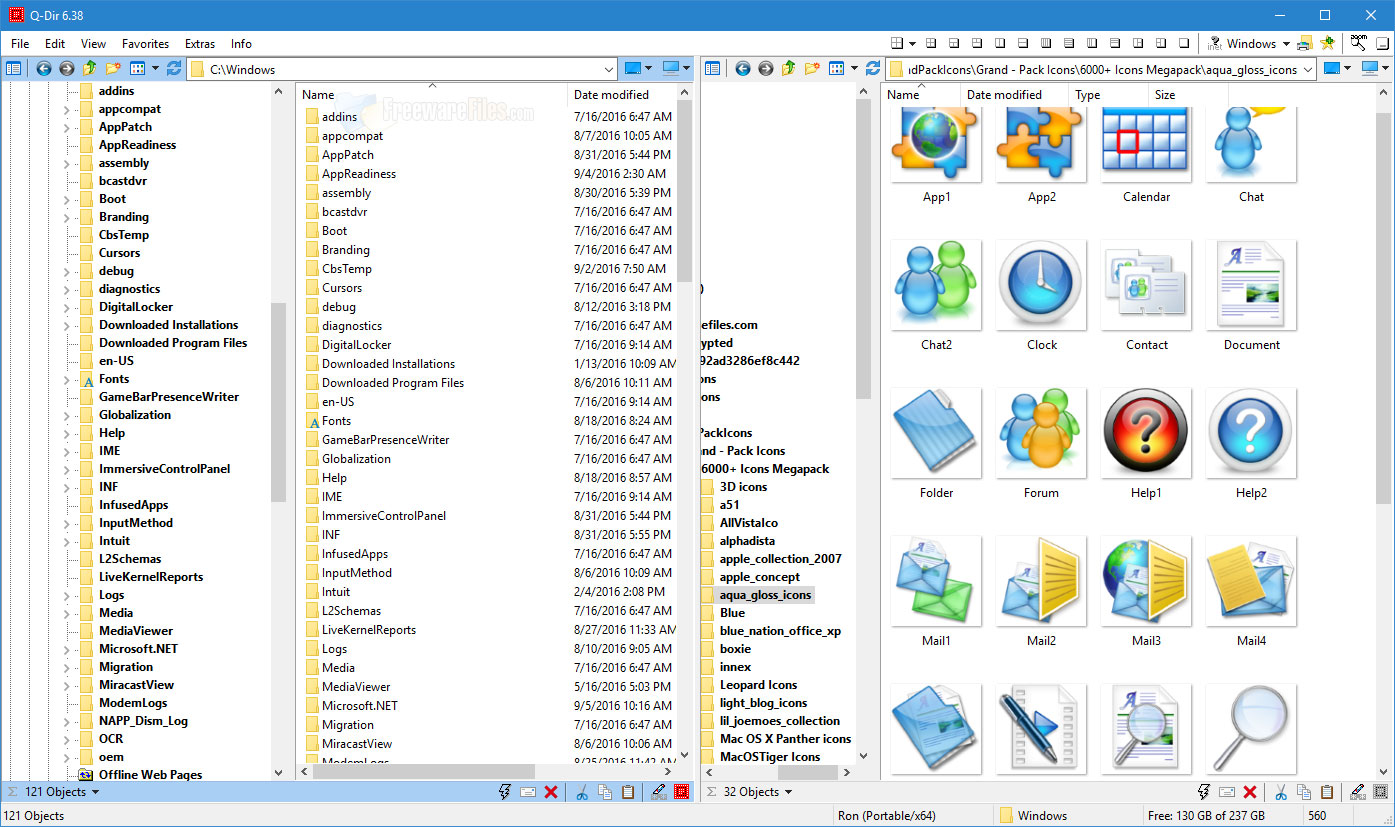
Task: Click the C:\Windows address bar
Action: [x=400, y=68]
